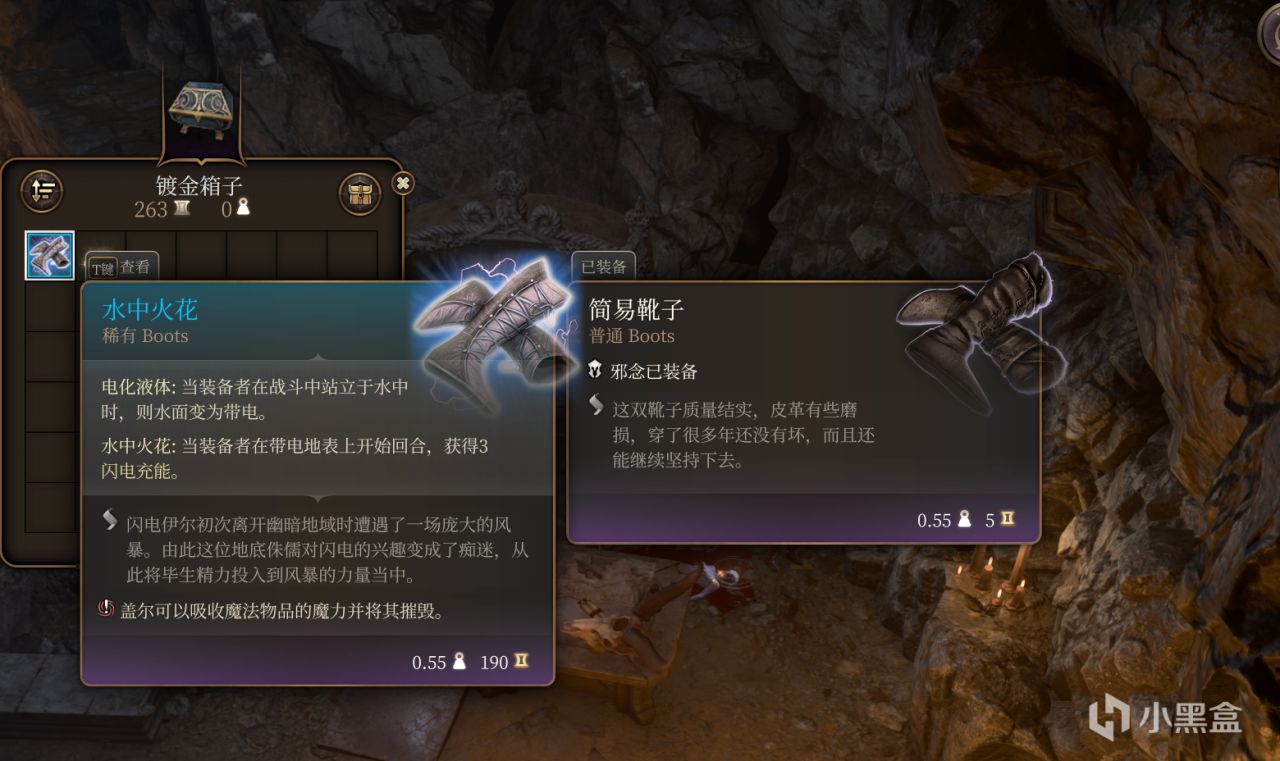Click the T键 查看 inspect button

tap(122, 268)
